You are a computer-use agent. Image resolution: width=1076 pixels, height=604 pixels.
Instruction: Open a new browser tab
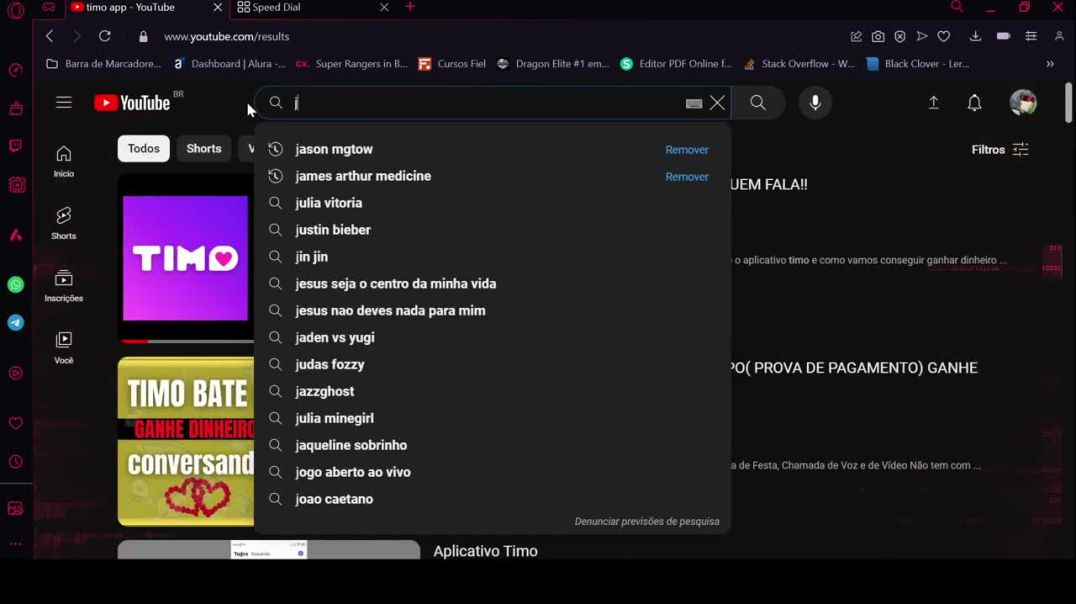[410, 8]
